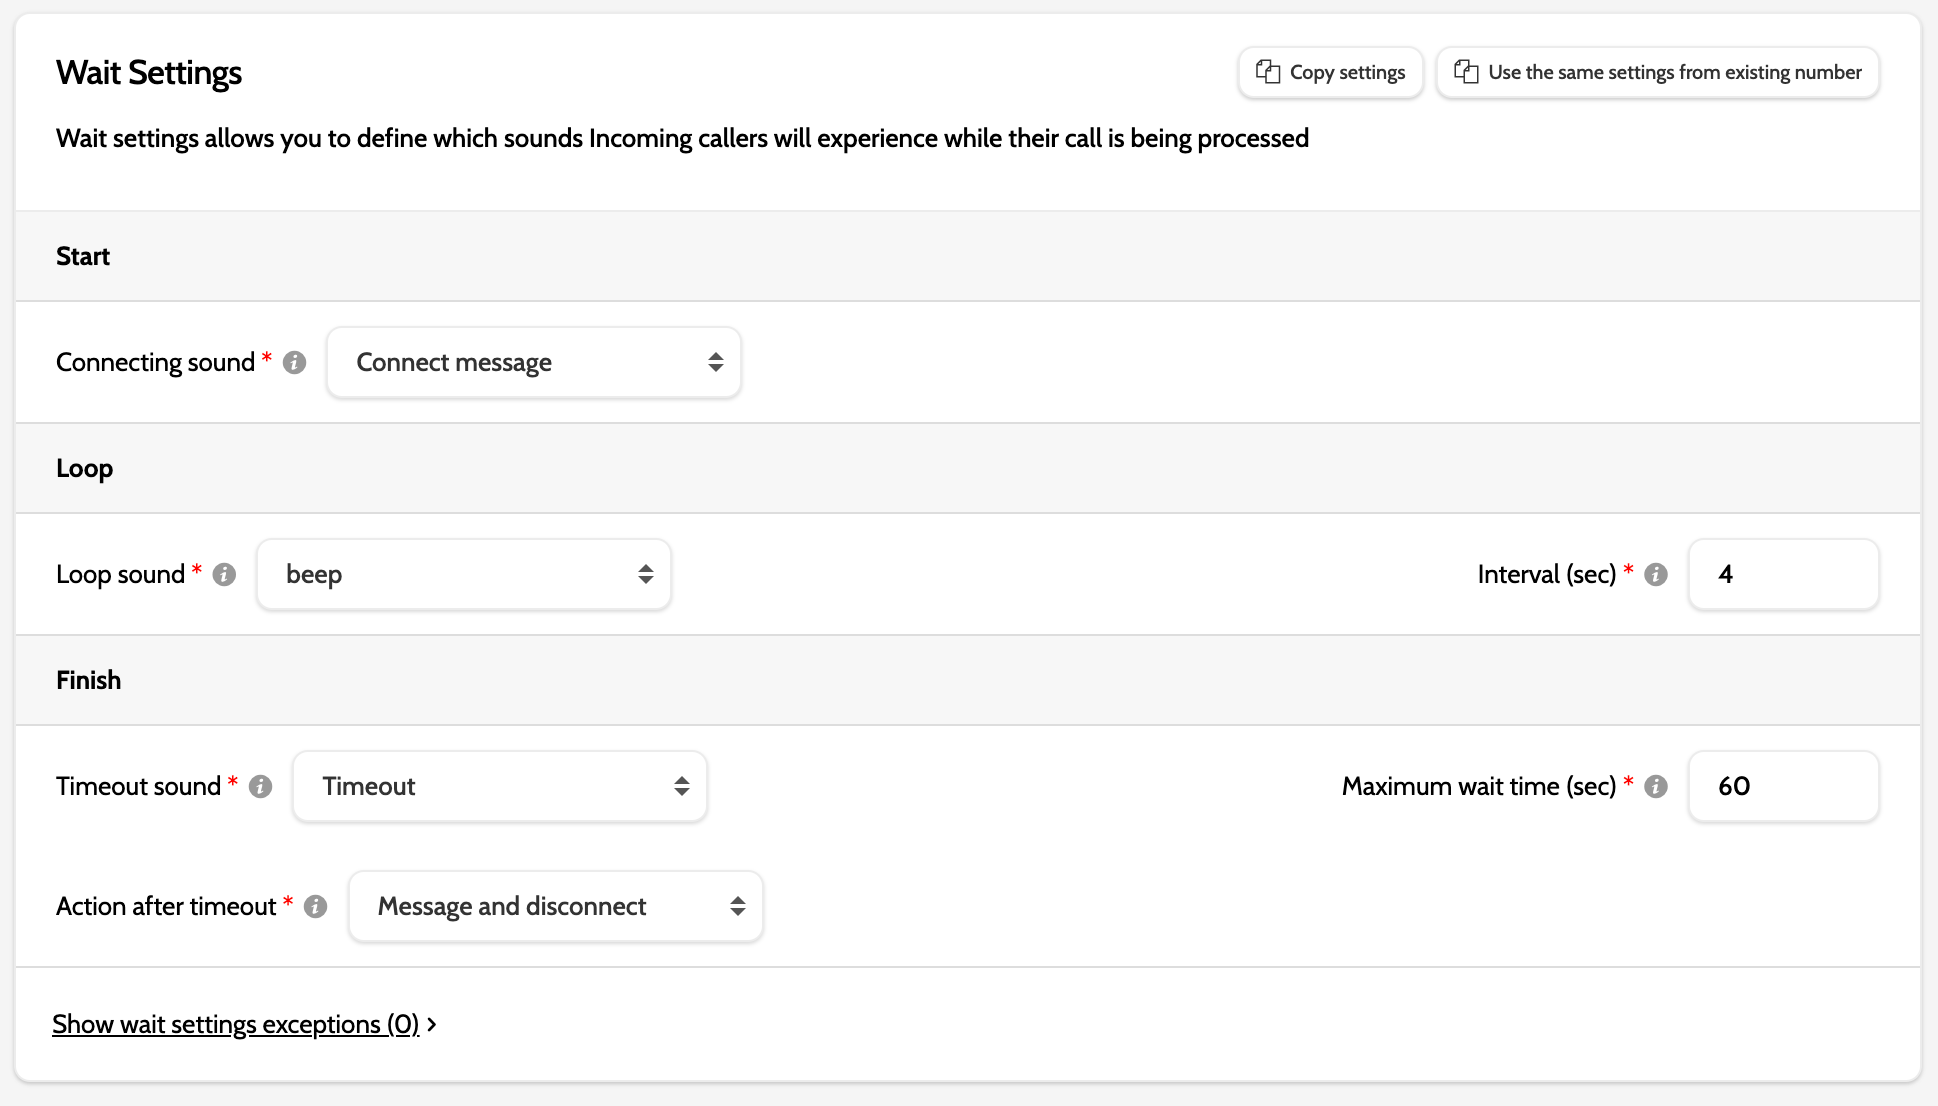This screenshot has width=1938, height=1106.
Task: Open the Timeout sound dropdown
Action: (x=500, y=787)
